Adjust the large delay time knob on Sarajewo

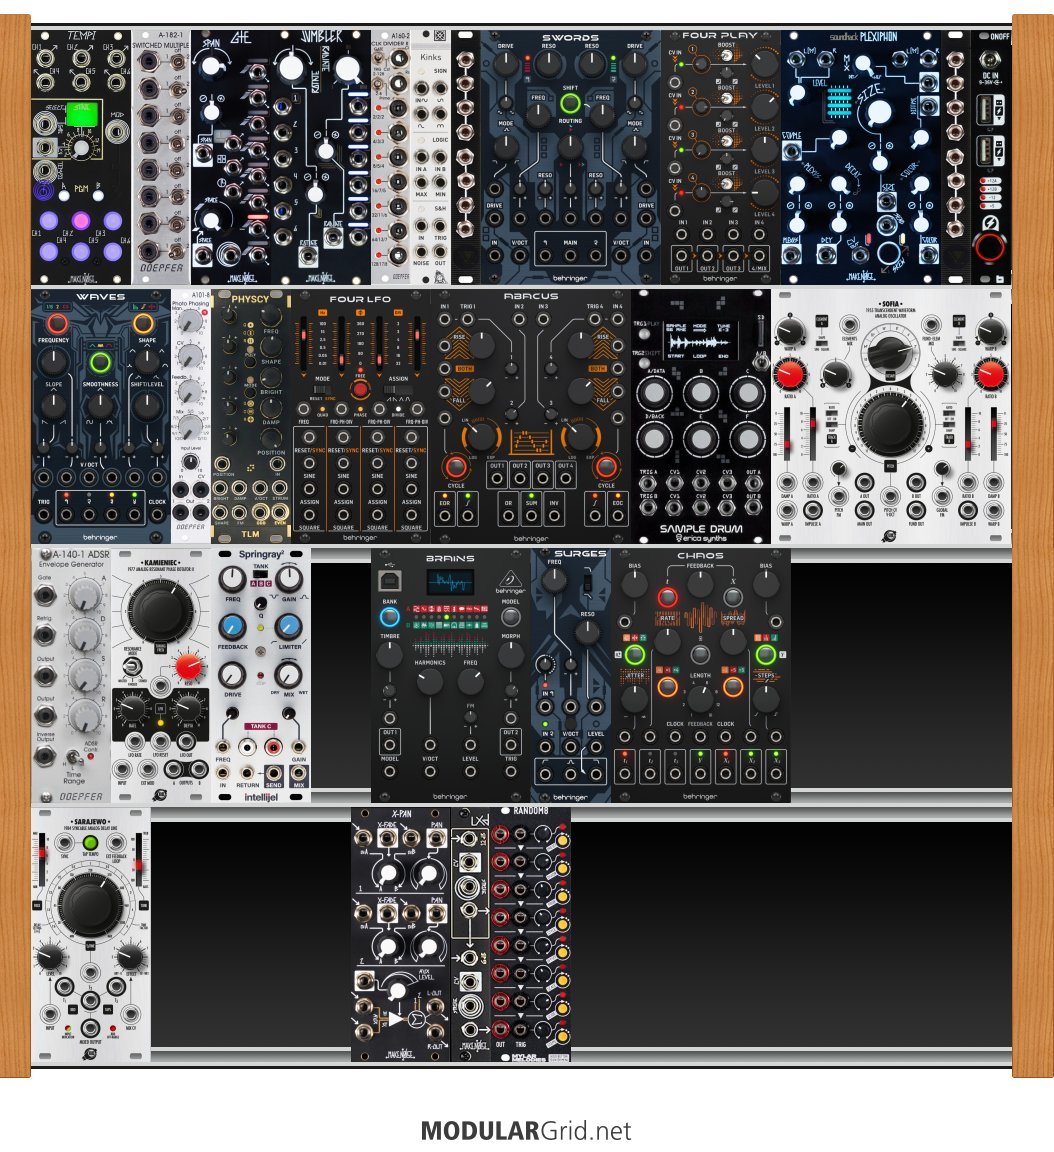click(x=90, y=905)
